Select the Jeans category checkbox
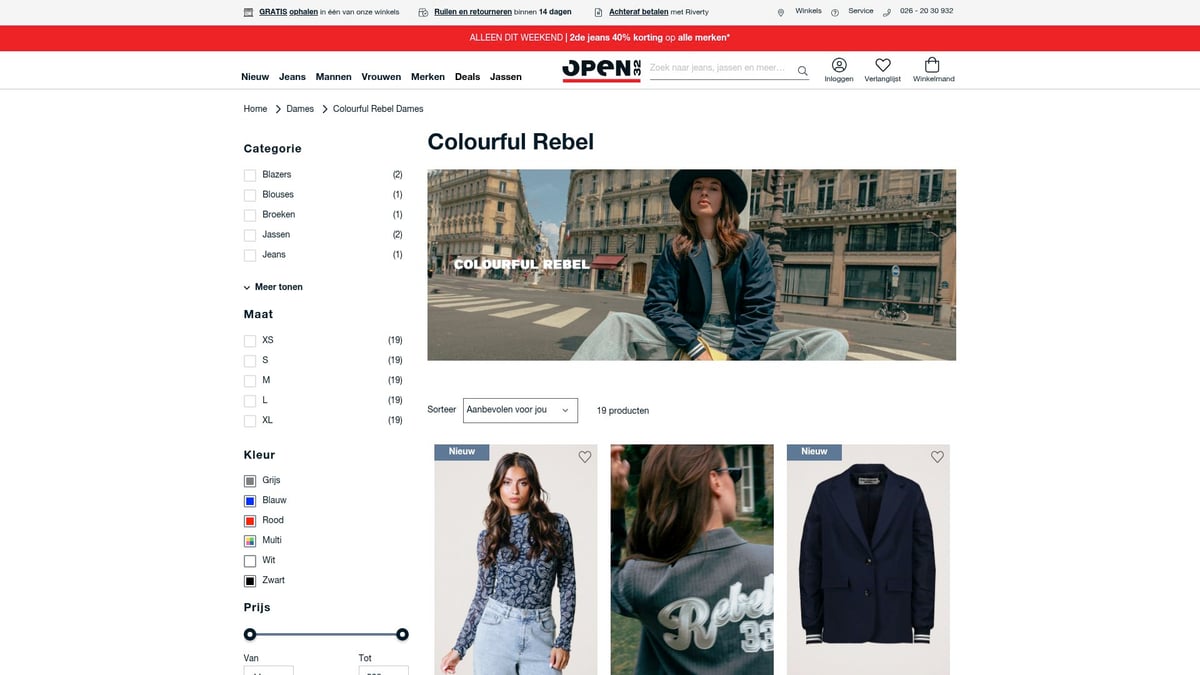Screen dimensions: 1200x675 tap(250, 255)
